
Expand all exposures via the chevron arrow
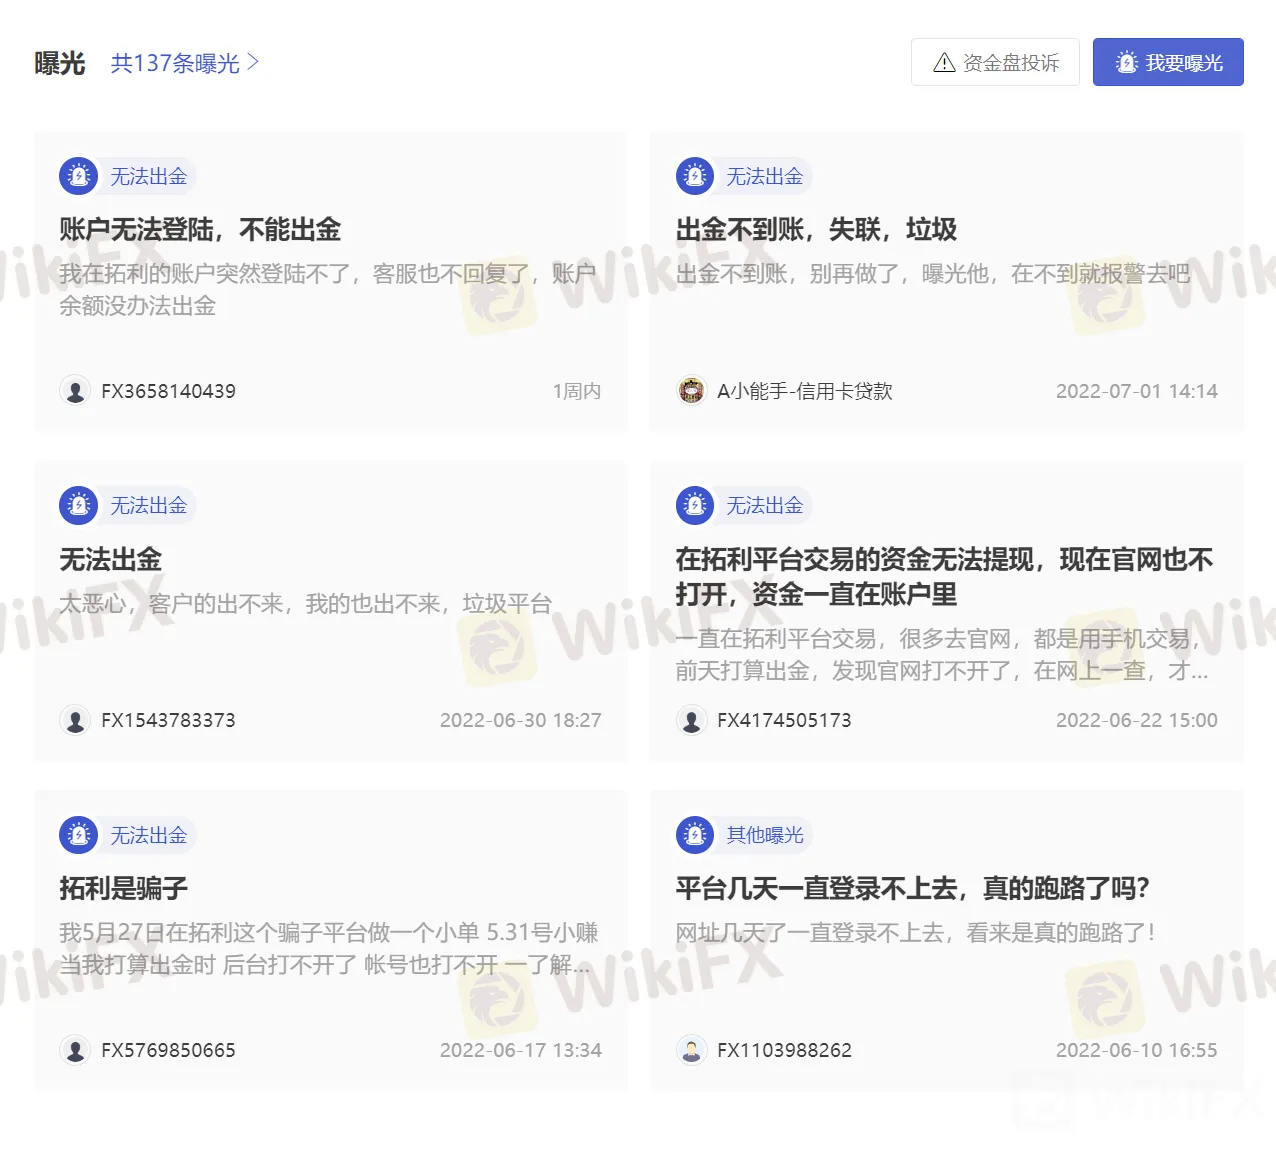[x=253, y=63]
